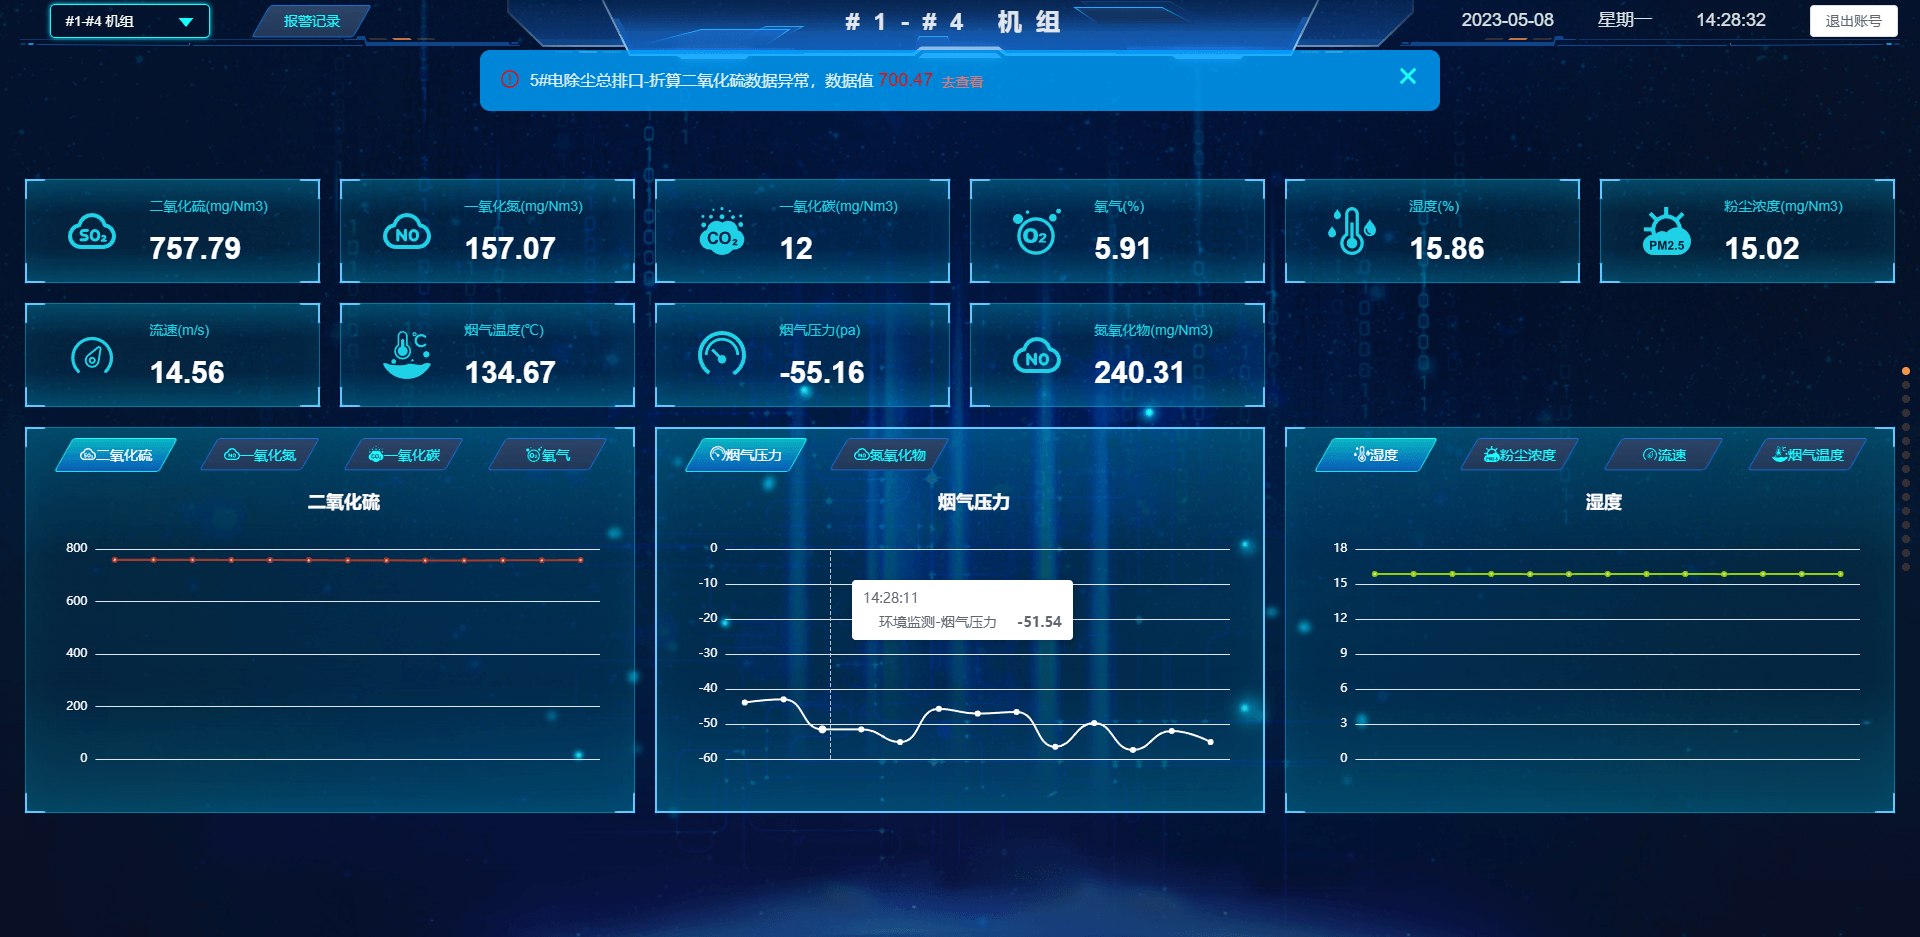Open the #1-#4 机组 unit dropdown
The height and width of the screenshot is (937, 1920).
tap(130, 21)
